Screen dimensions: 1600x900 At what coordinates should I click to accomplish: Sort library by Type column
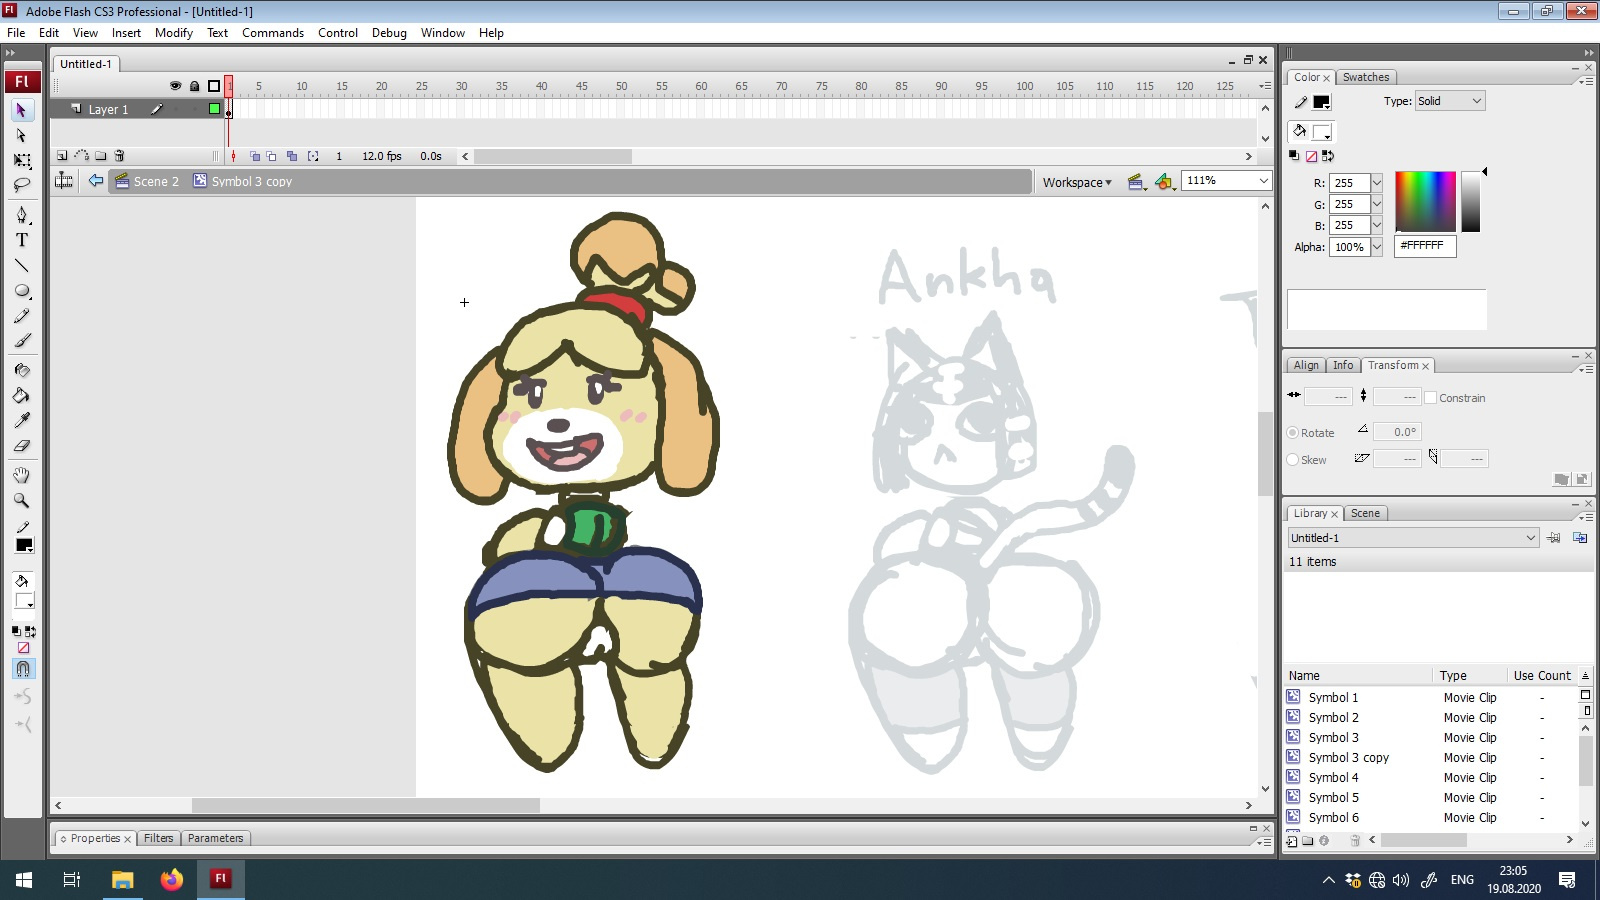tap(1470, 676)
